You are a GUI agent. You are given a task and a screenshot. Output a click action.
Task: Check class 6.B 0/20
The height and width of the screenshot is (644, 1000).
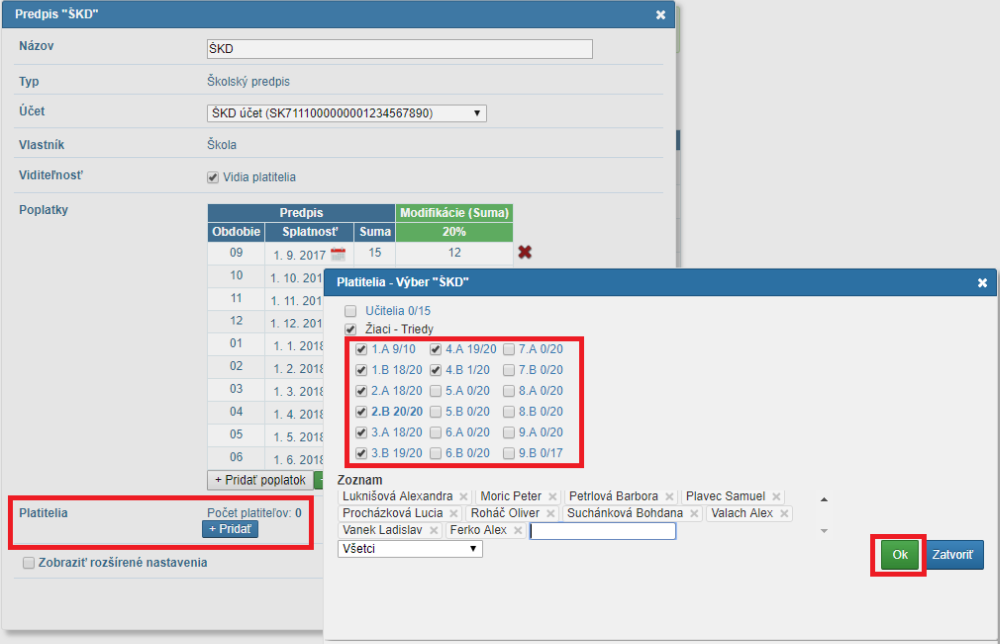pyautogui.click(x=436, y=453)
